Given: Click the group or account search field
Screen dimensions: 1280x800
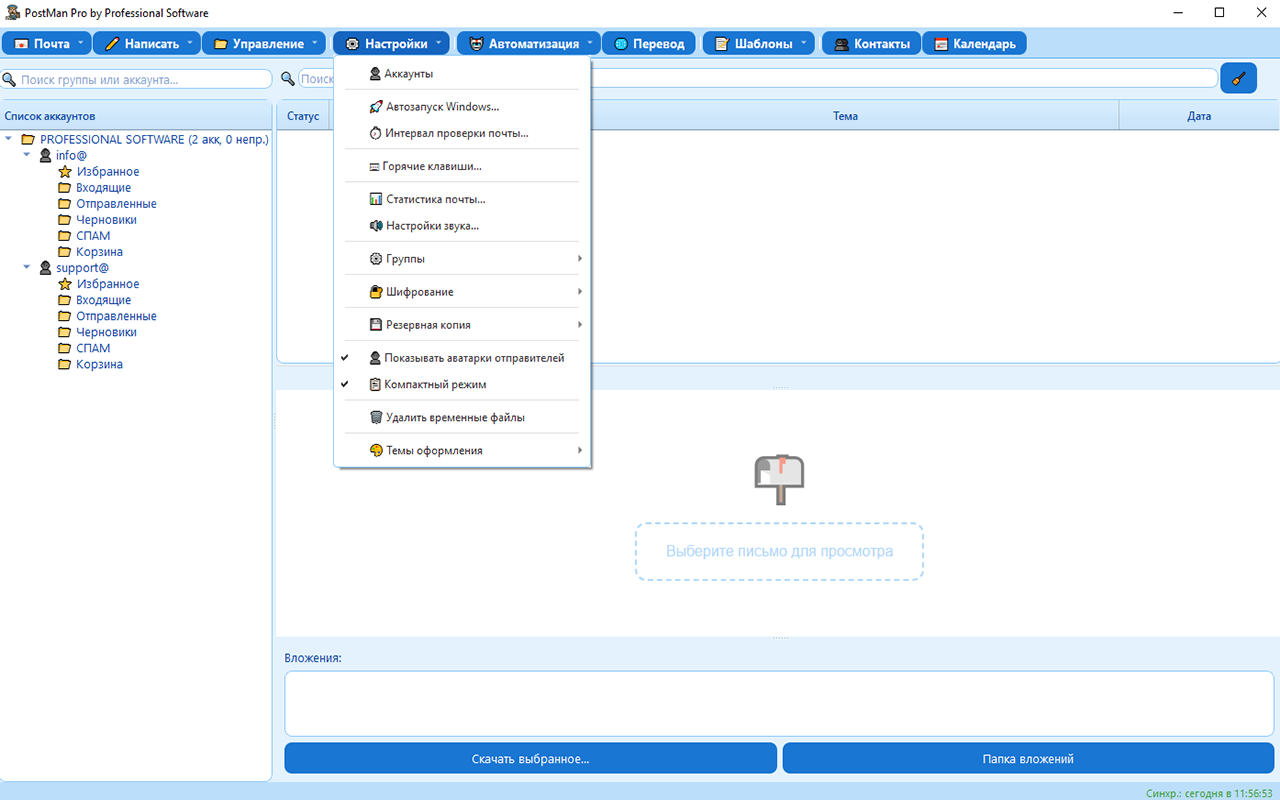Looking at the screenshot, I should [x=140, y=79].
